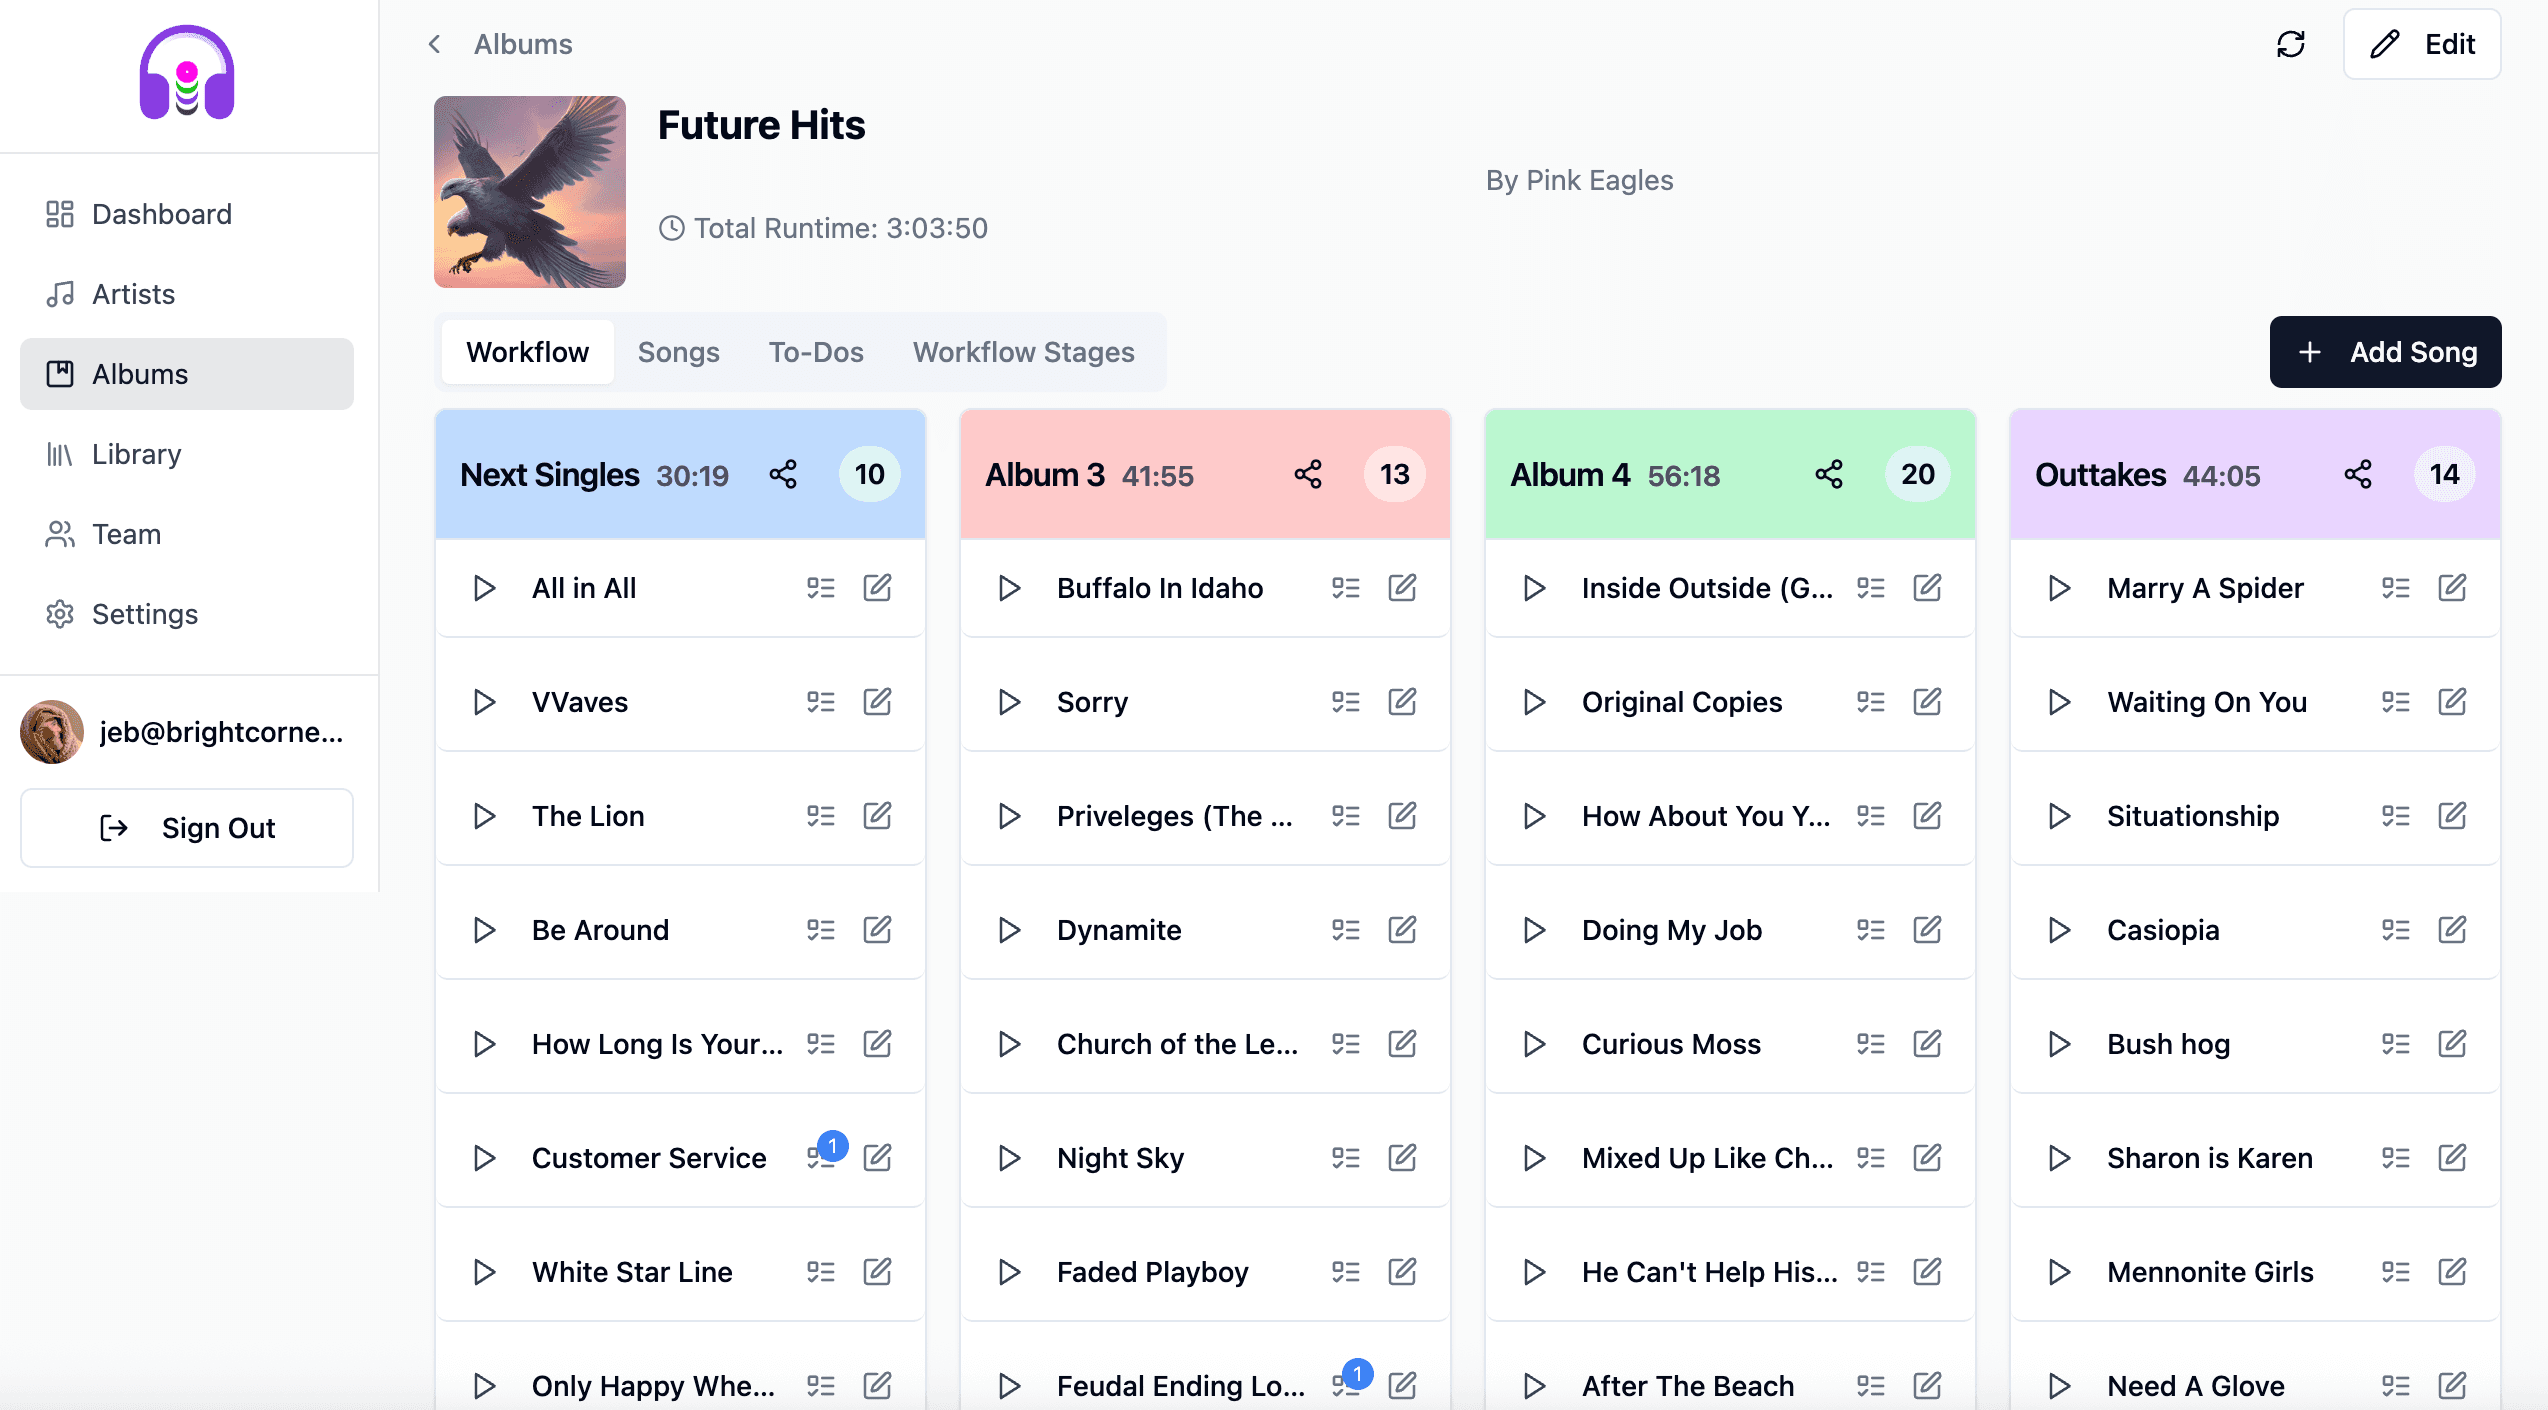Open the task list for Dynamite

pyautogui.click(x=1346, y=929)
